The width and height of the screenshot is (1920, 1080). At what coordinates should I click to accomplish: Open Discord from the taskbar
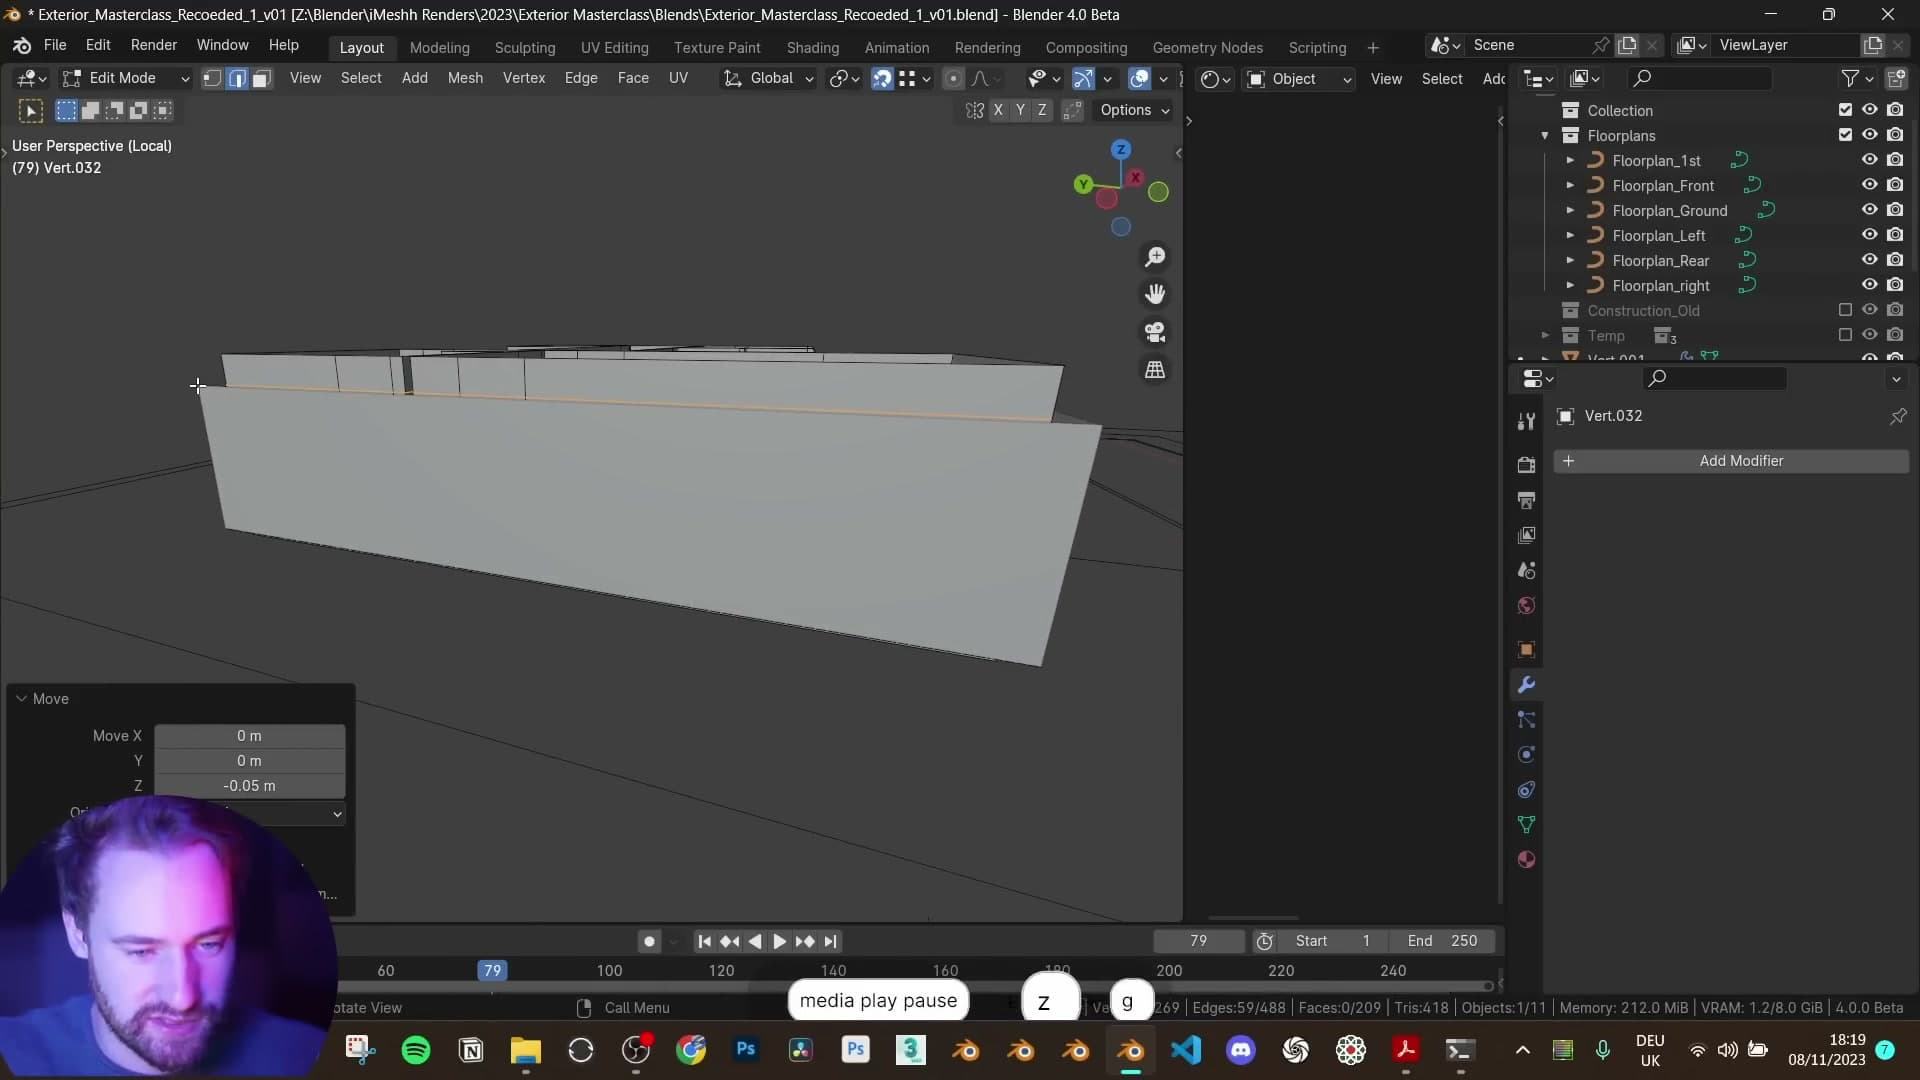[x=1241, y=1050]
